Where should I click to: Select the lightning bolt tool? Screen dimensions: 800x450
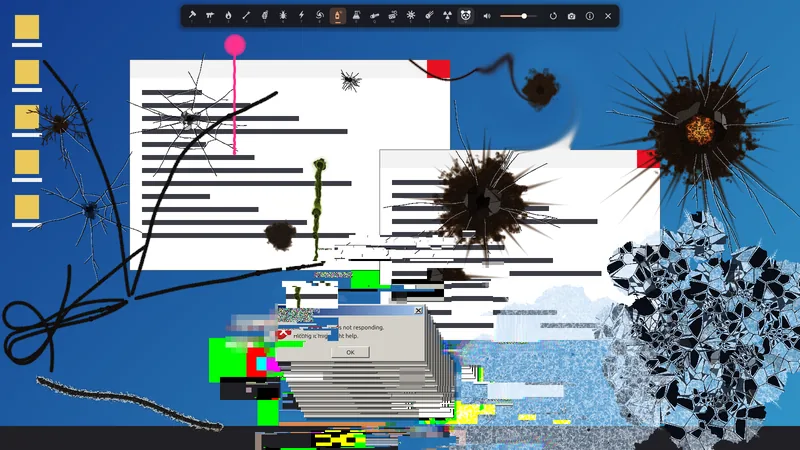(x=301, y=16)
